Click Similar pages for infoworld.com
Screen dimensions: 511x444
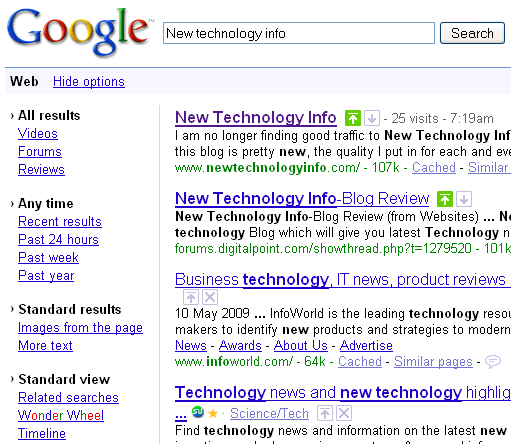433,362
